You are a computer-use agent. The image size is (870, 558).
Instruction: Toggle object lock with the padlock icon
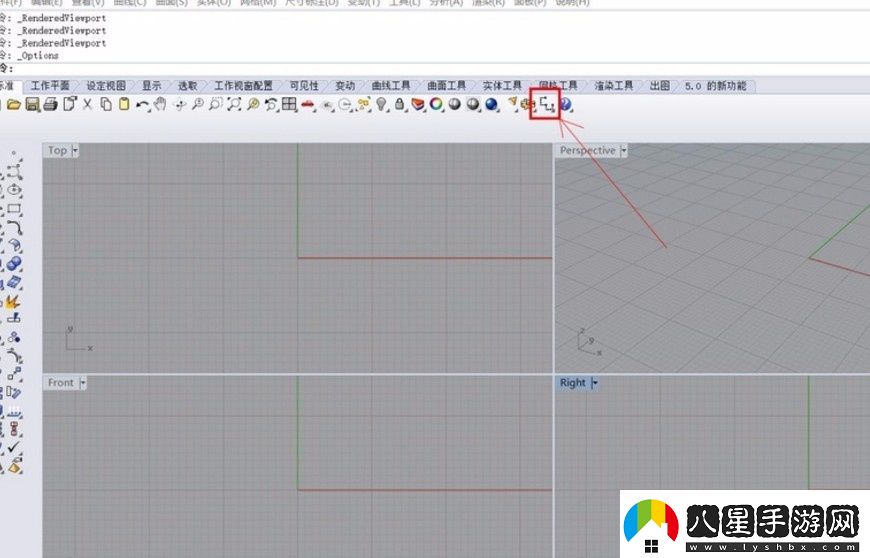click(x=399, y=104)
